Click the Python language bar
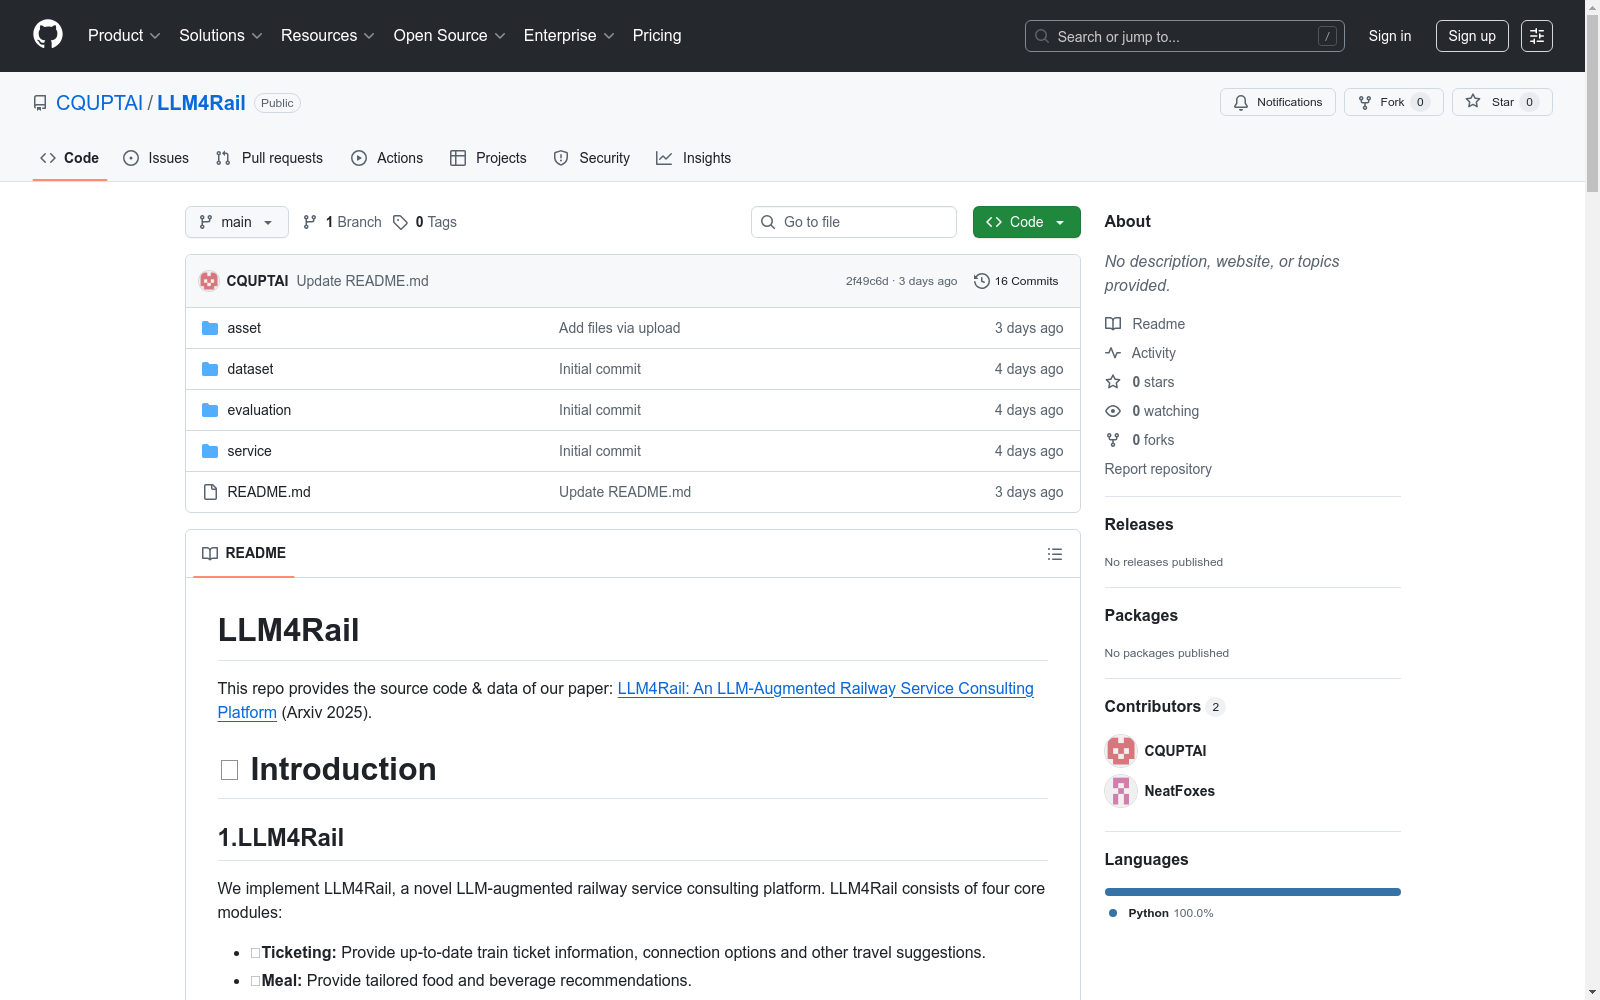The height and width of the screenshot is (1000, 1600). click(1253, 892)
